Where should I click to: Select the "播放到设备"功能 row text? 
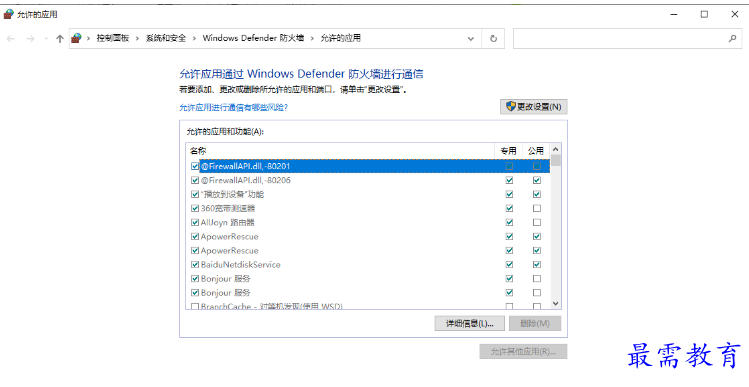coord(232,194)
